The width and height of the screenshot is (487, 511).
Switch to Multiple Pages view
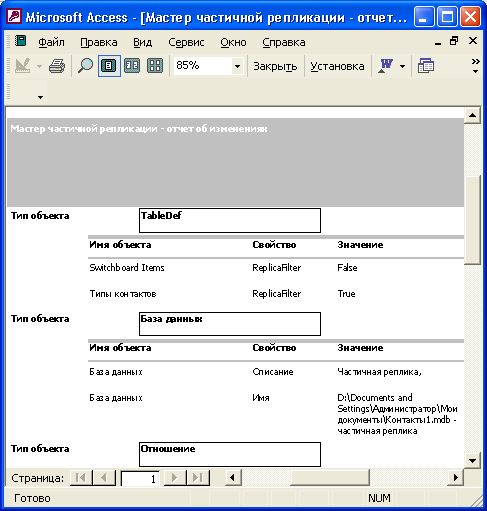point(155,66)
